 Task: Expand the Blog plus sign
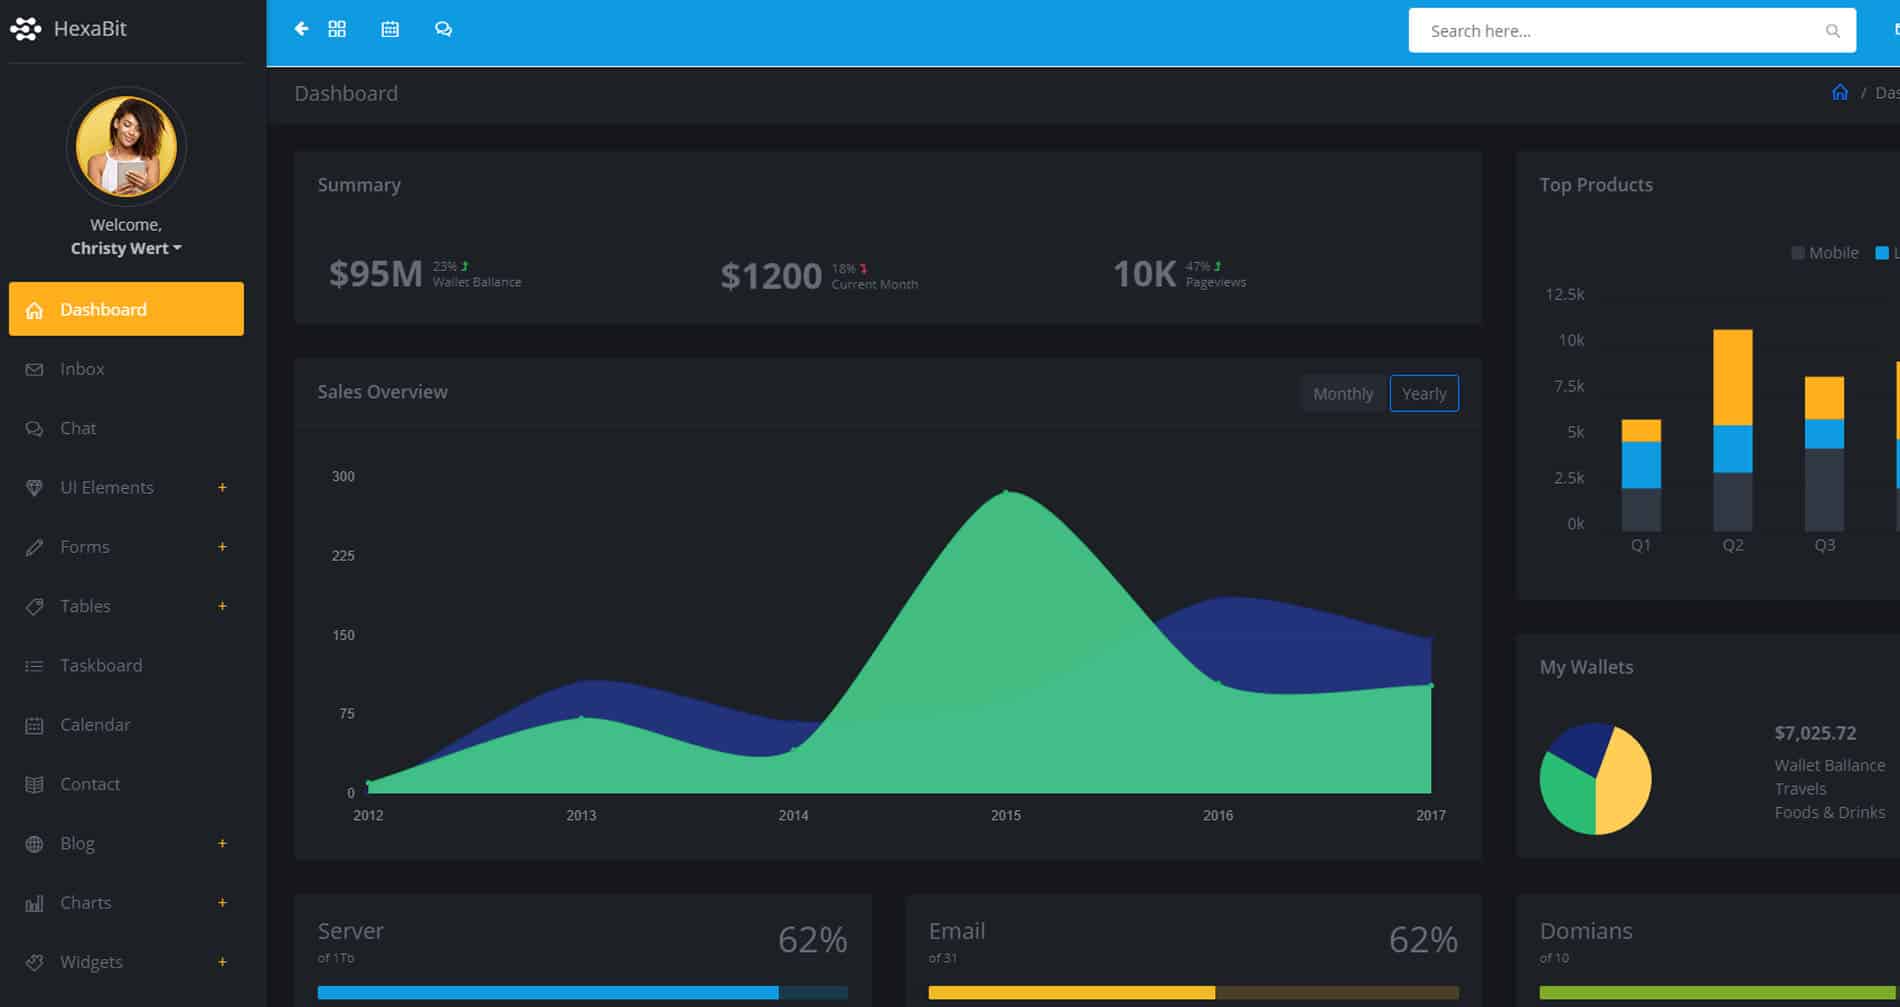[222, 843]
